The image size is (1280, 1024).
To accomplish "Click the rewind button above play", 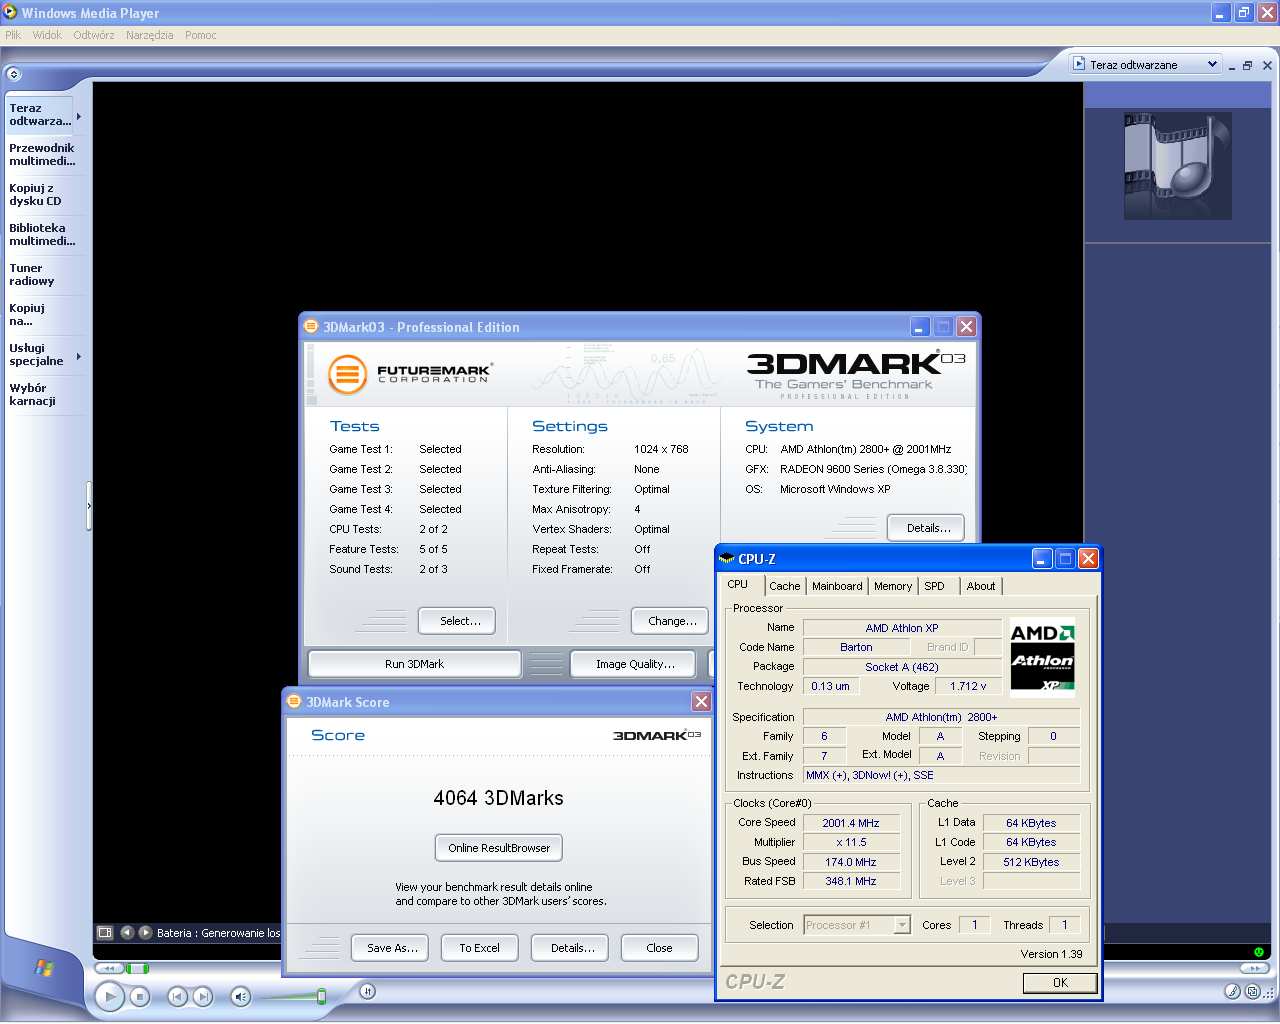I will point(108,968).
